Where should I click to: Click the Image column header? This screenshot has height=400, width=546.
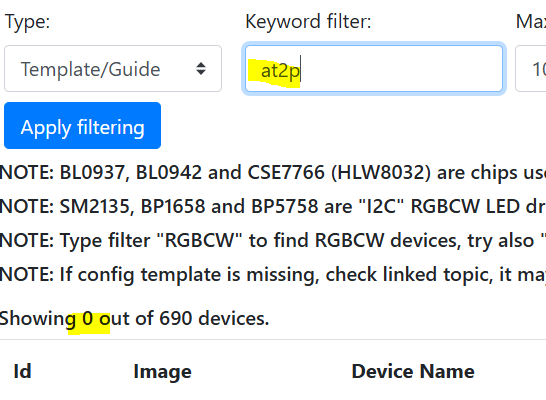(x=163, y=372)
